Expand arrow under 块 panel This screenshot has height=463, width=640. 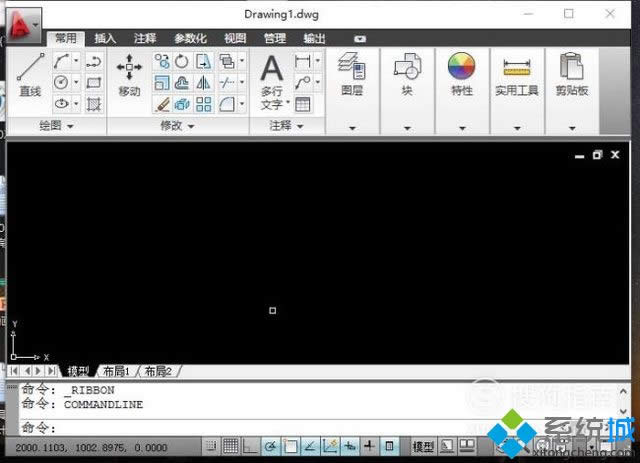click(407, 128)
